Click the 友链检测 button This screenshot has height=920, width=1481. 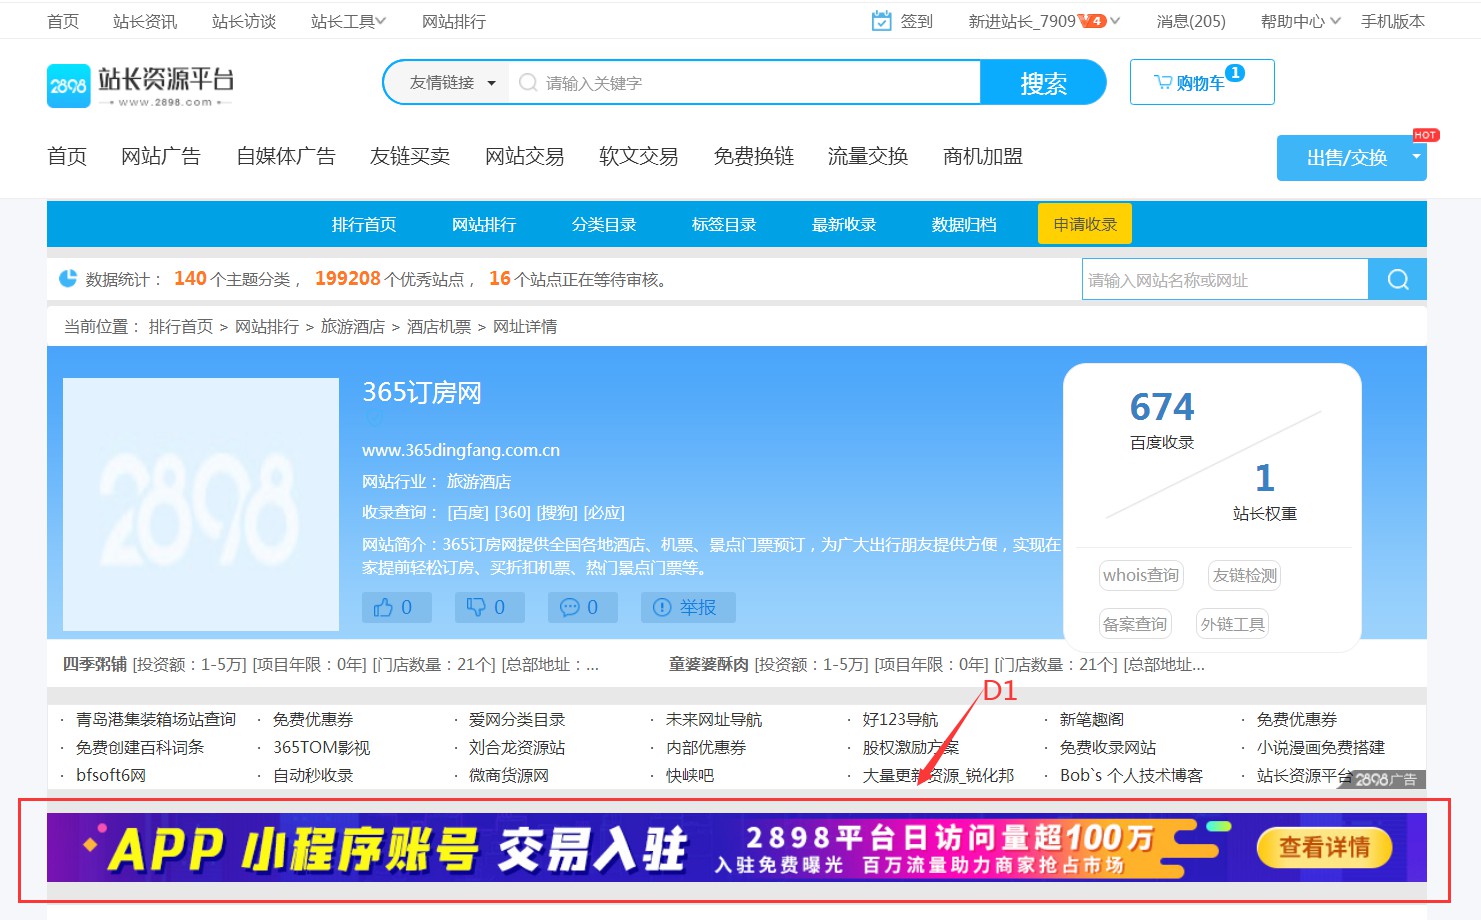coord(1244,575)
